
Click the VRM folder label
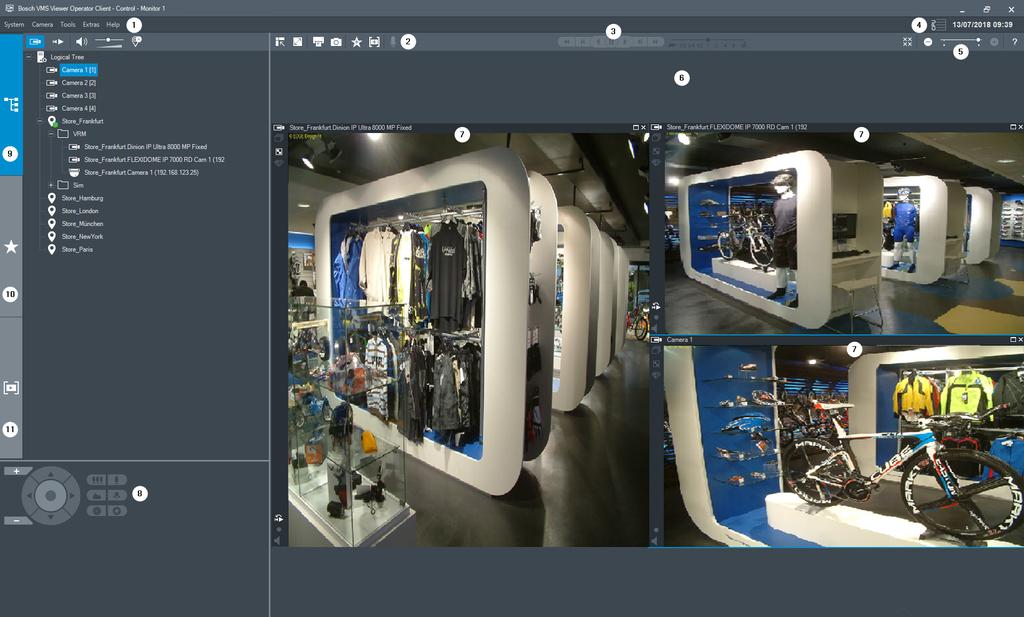click(79, 134)
